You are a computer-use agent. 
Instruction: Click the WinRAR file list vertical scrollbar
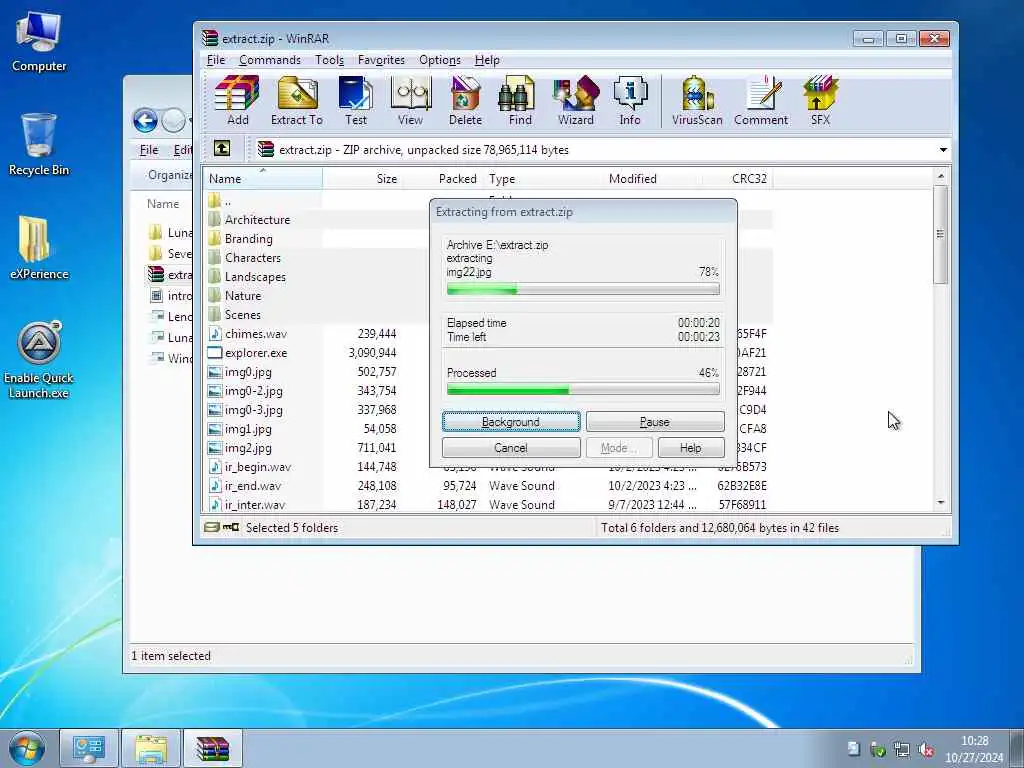pyautogui.click(x=940, y=234)
